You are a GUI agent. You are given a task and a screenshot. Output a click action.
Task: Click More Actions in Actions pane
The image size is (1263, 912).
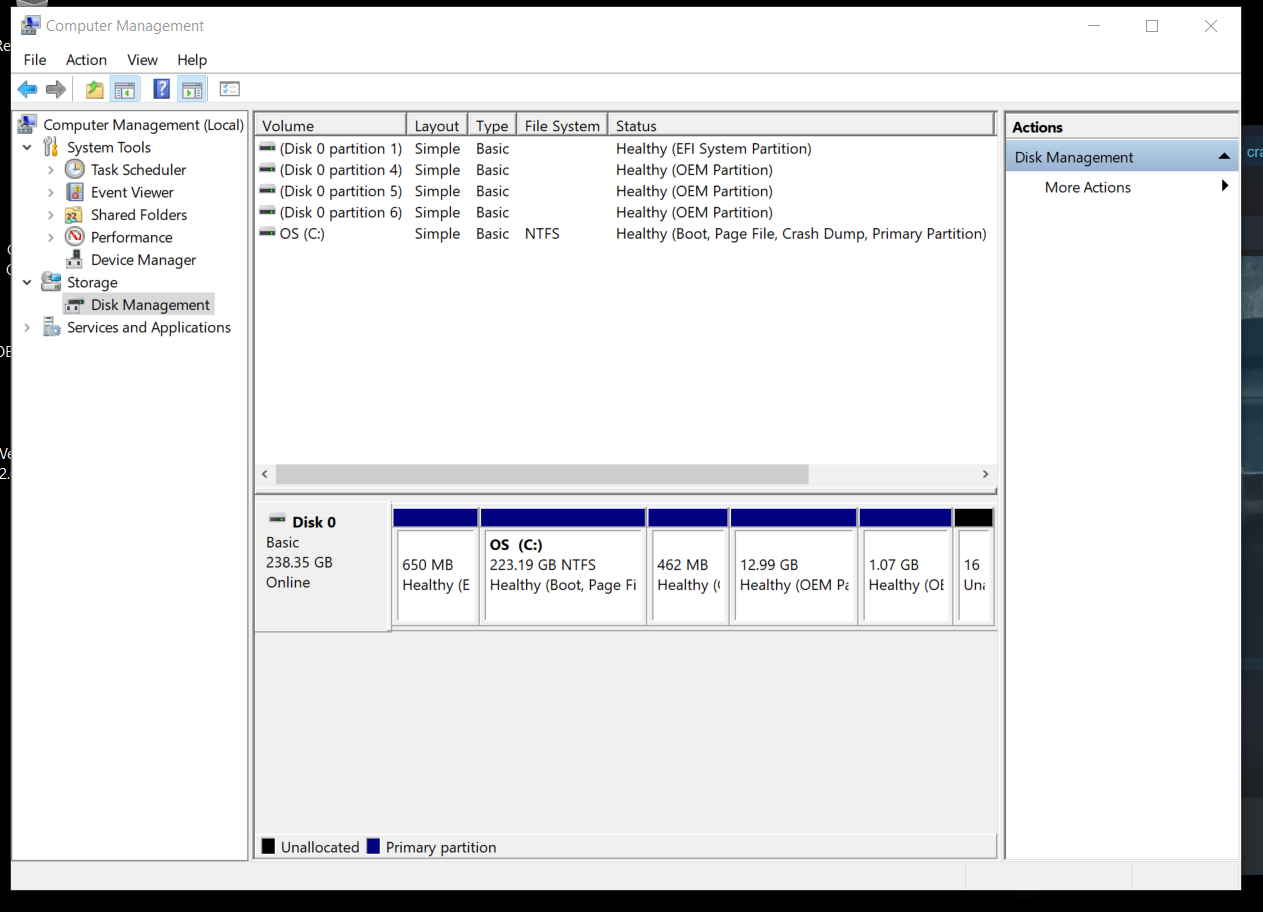click(1088, 187)
